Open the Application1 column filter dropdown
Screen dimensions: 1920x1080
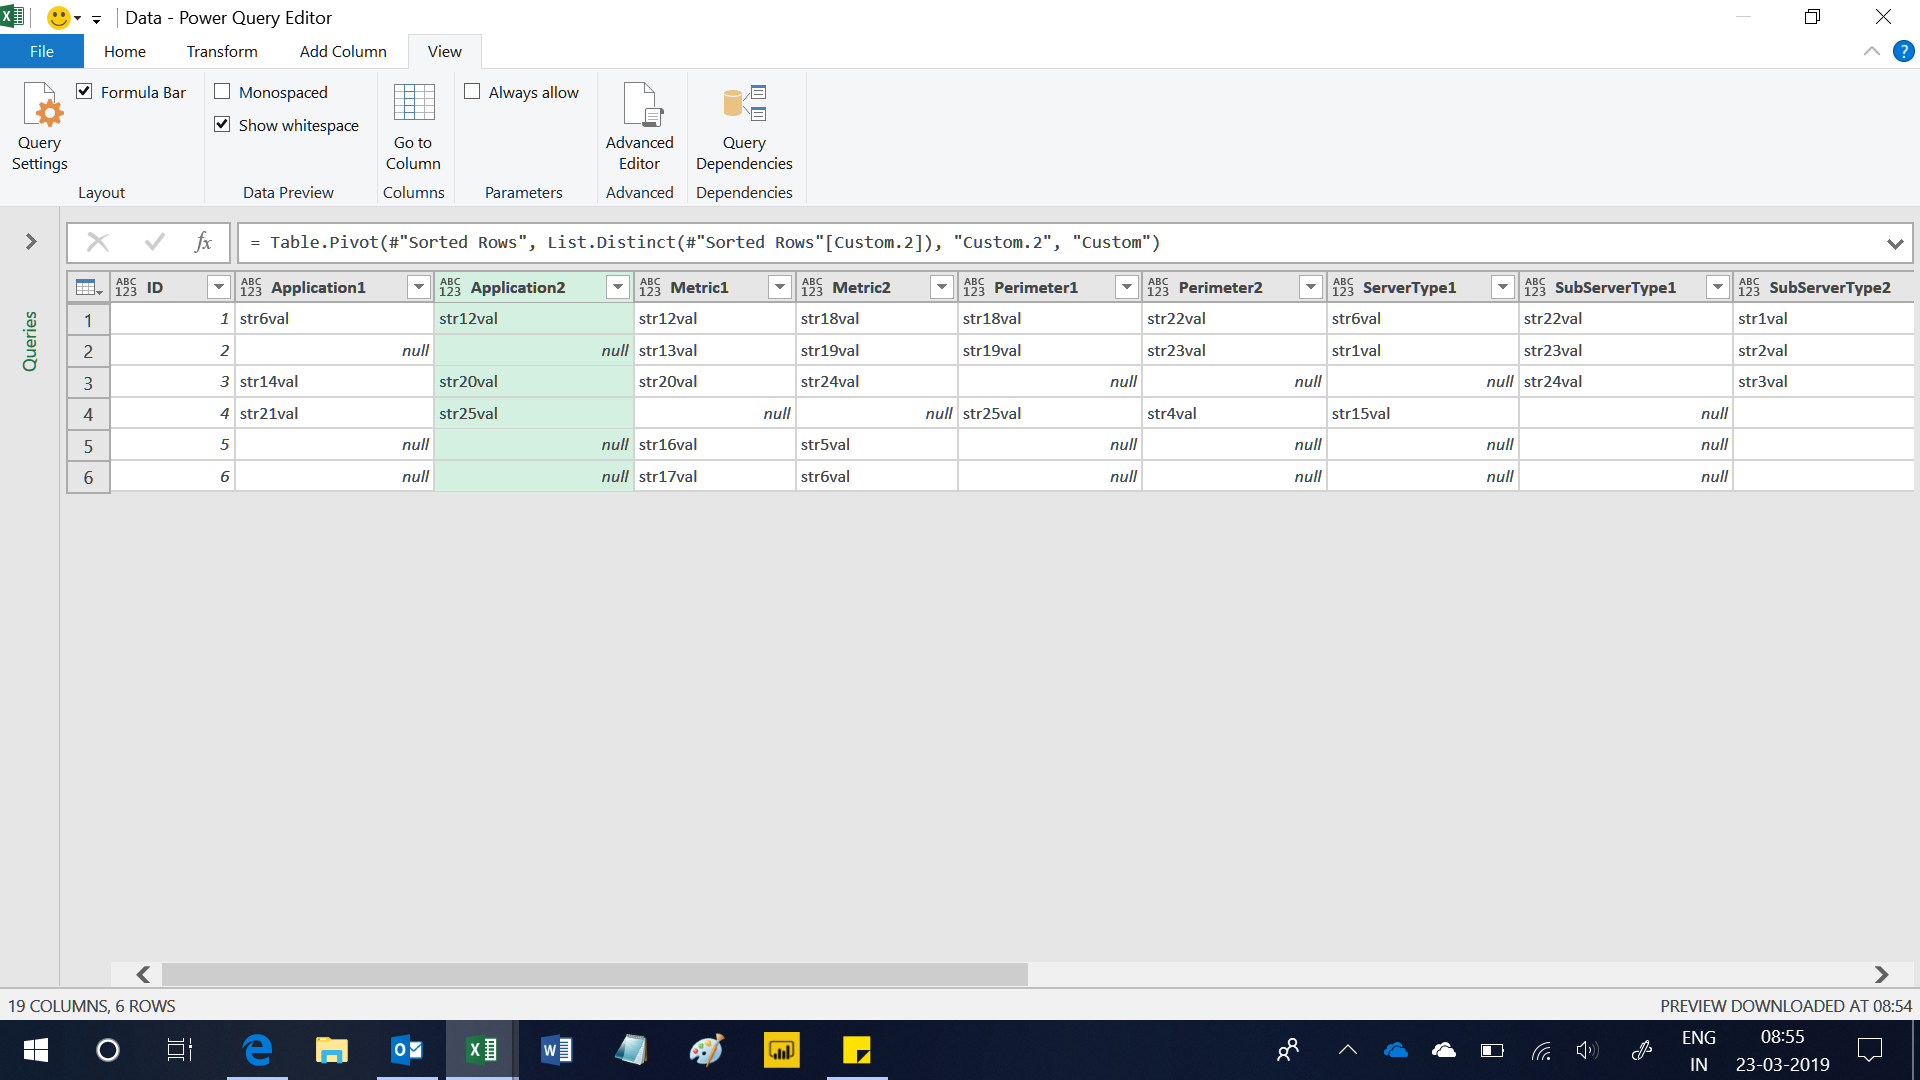(x=419, y=288)
